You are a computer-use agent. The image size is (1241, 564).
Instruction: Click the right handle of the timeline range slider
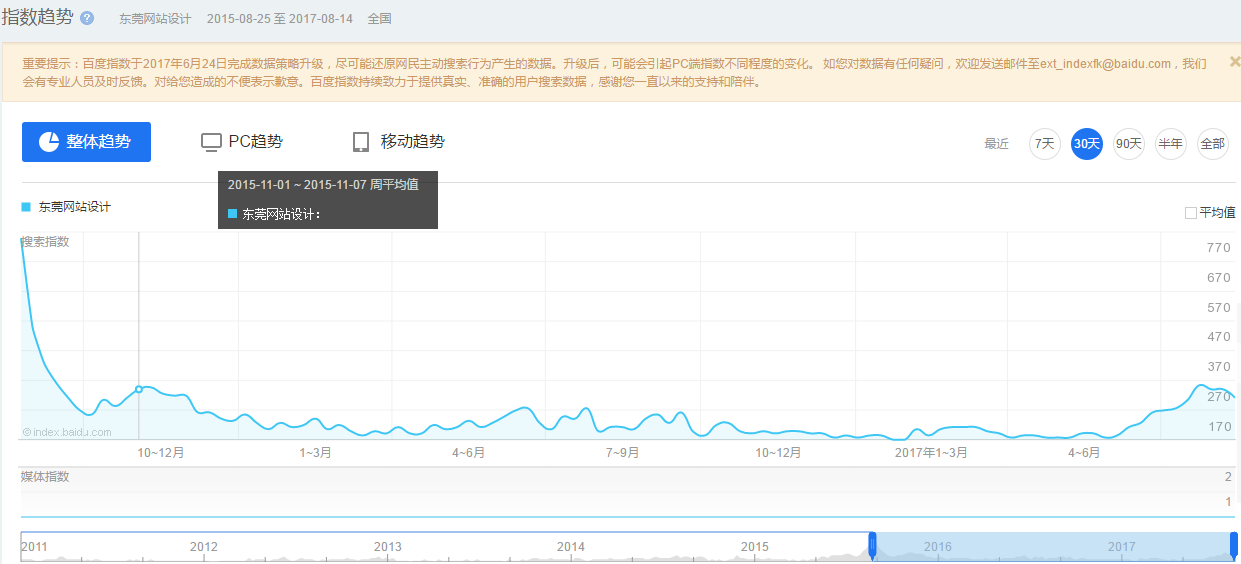click(x=1234, y=546)
